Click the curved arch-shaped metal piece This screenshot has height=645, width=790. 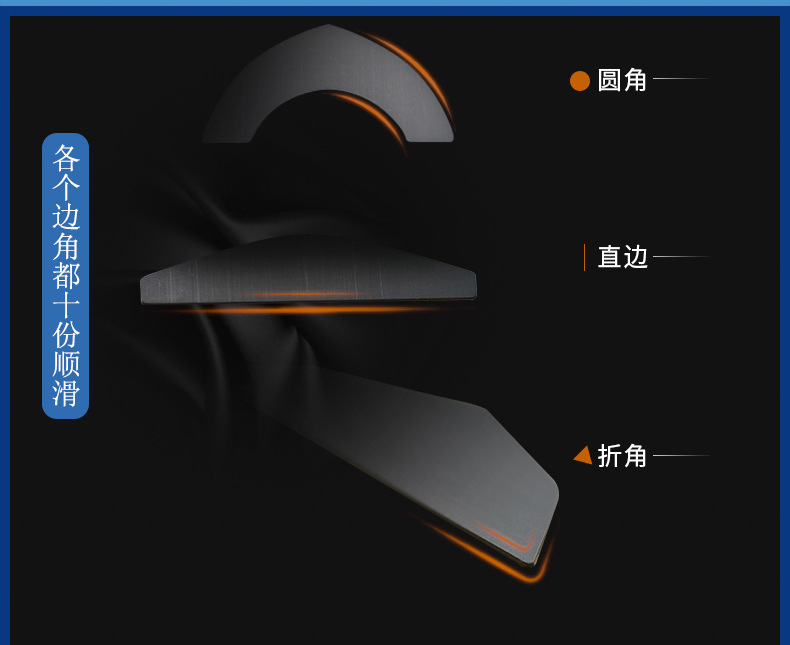coord(328,85)
